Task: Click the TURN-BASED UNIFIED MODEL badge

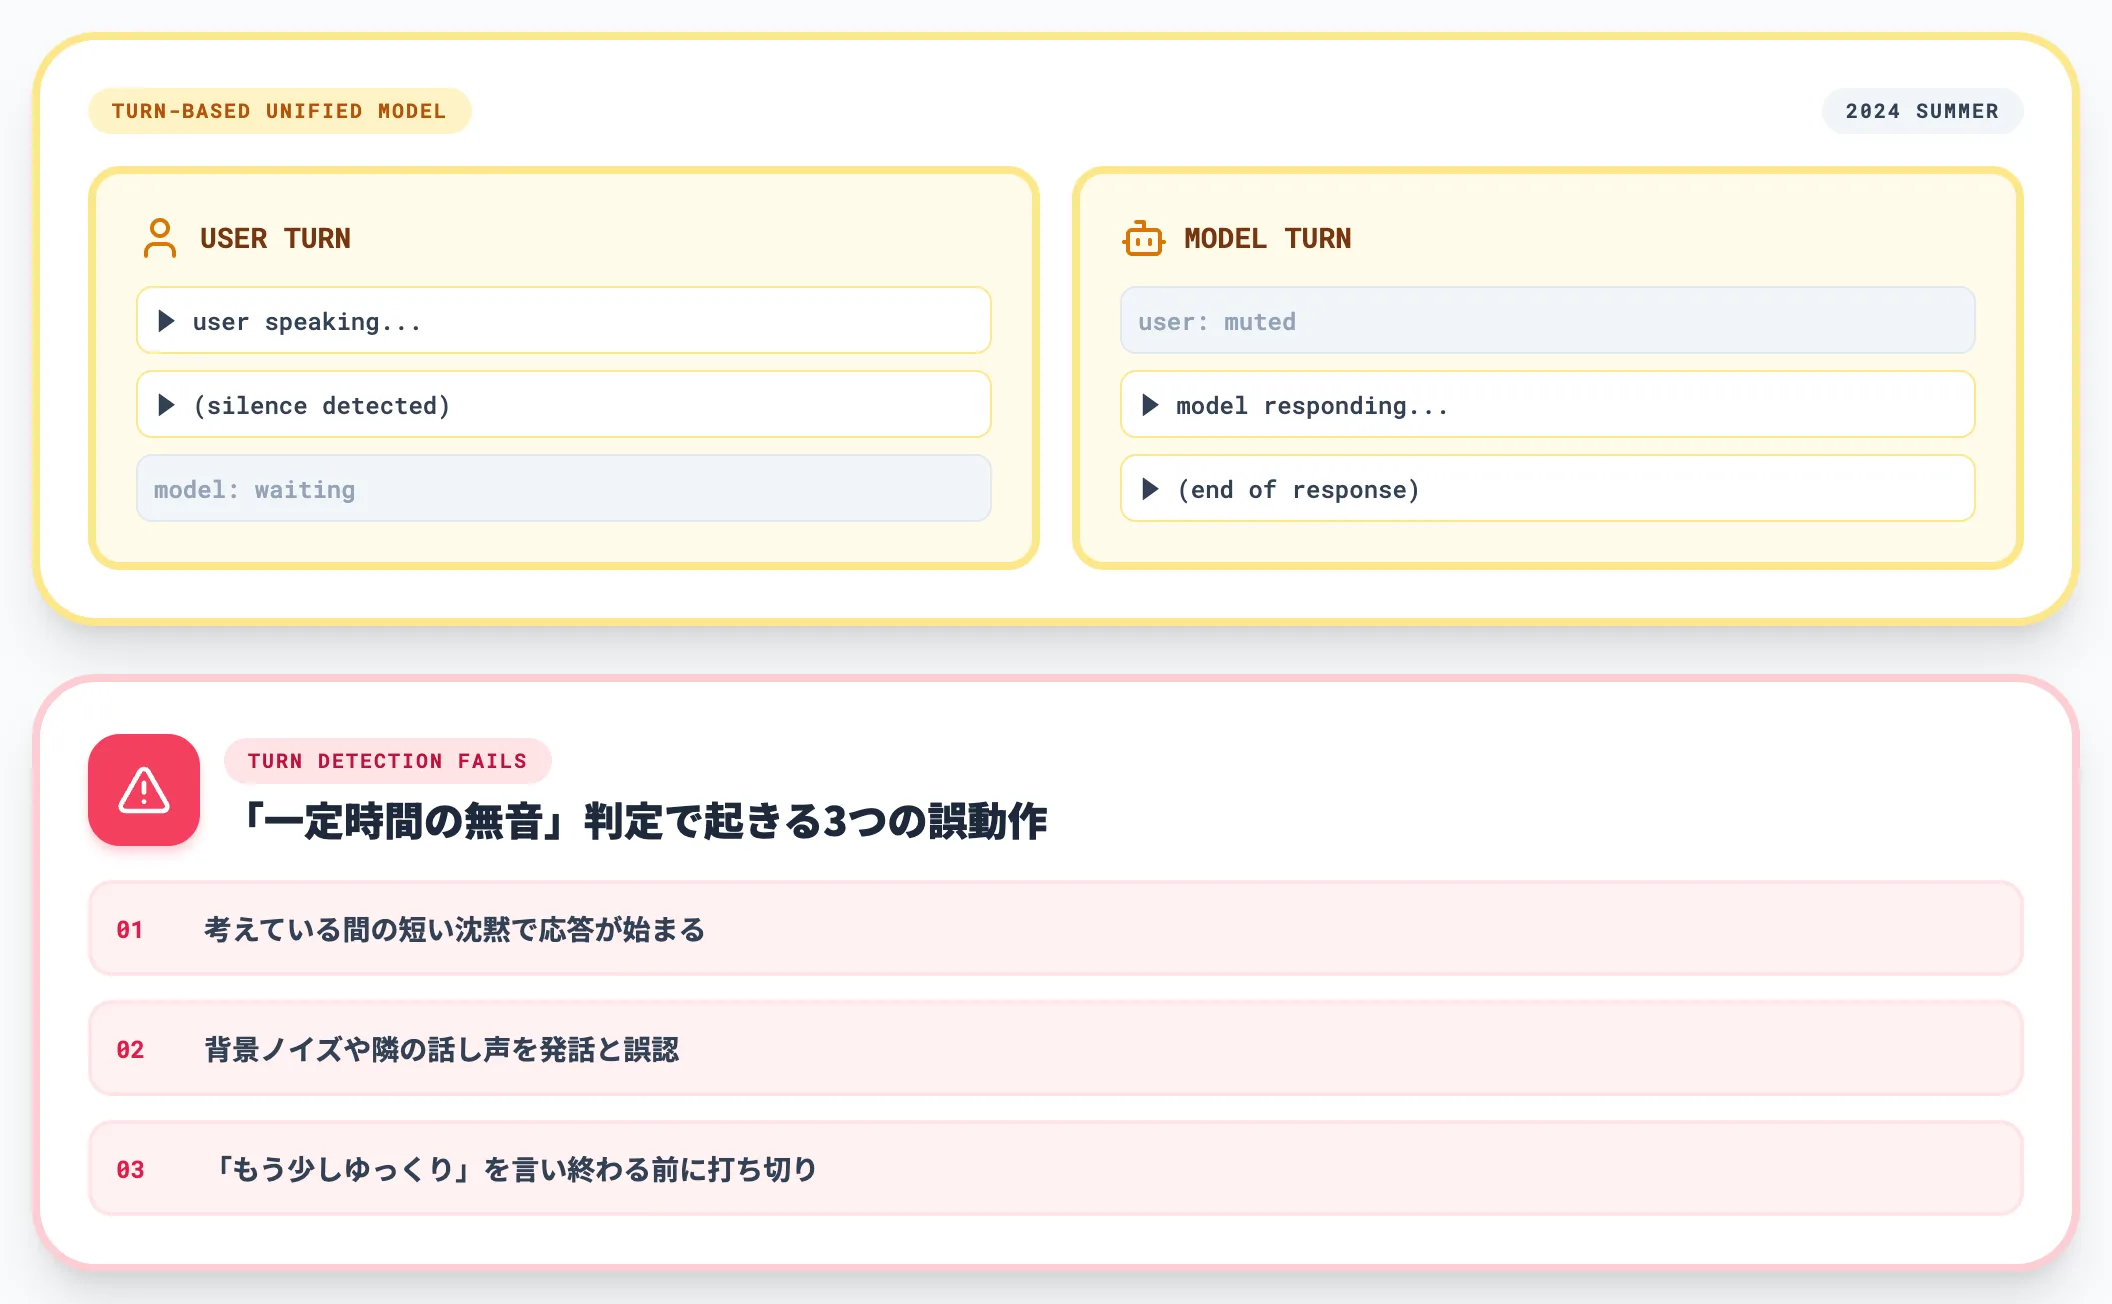Action: click(x=279, y=111)
